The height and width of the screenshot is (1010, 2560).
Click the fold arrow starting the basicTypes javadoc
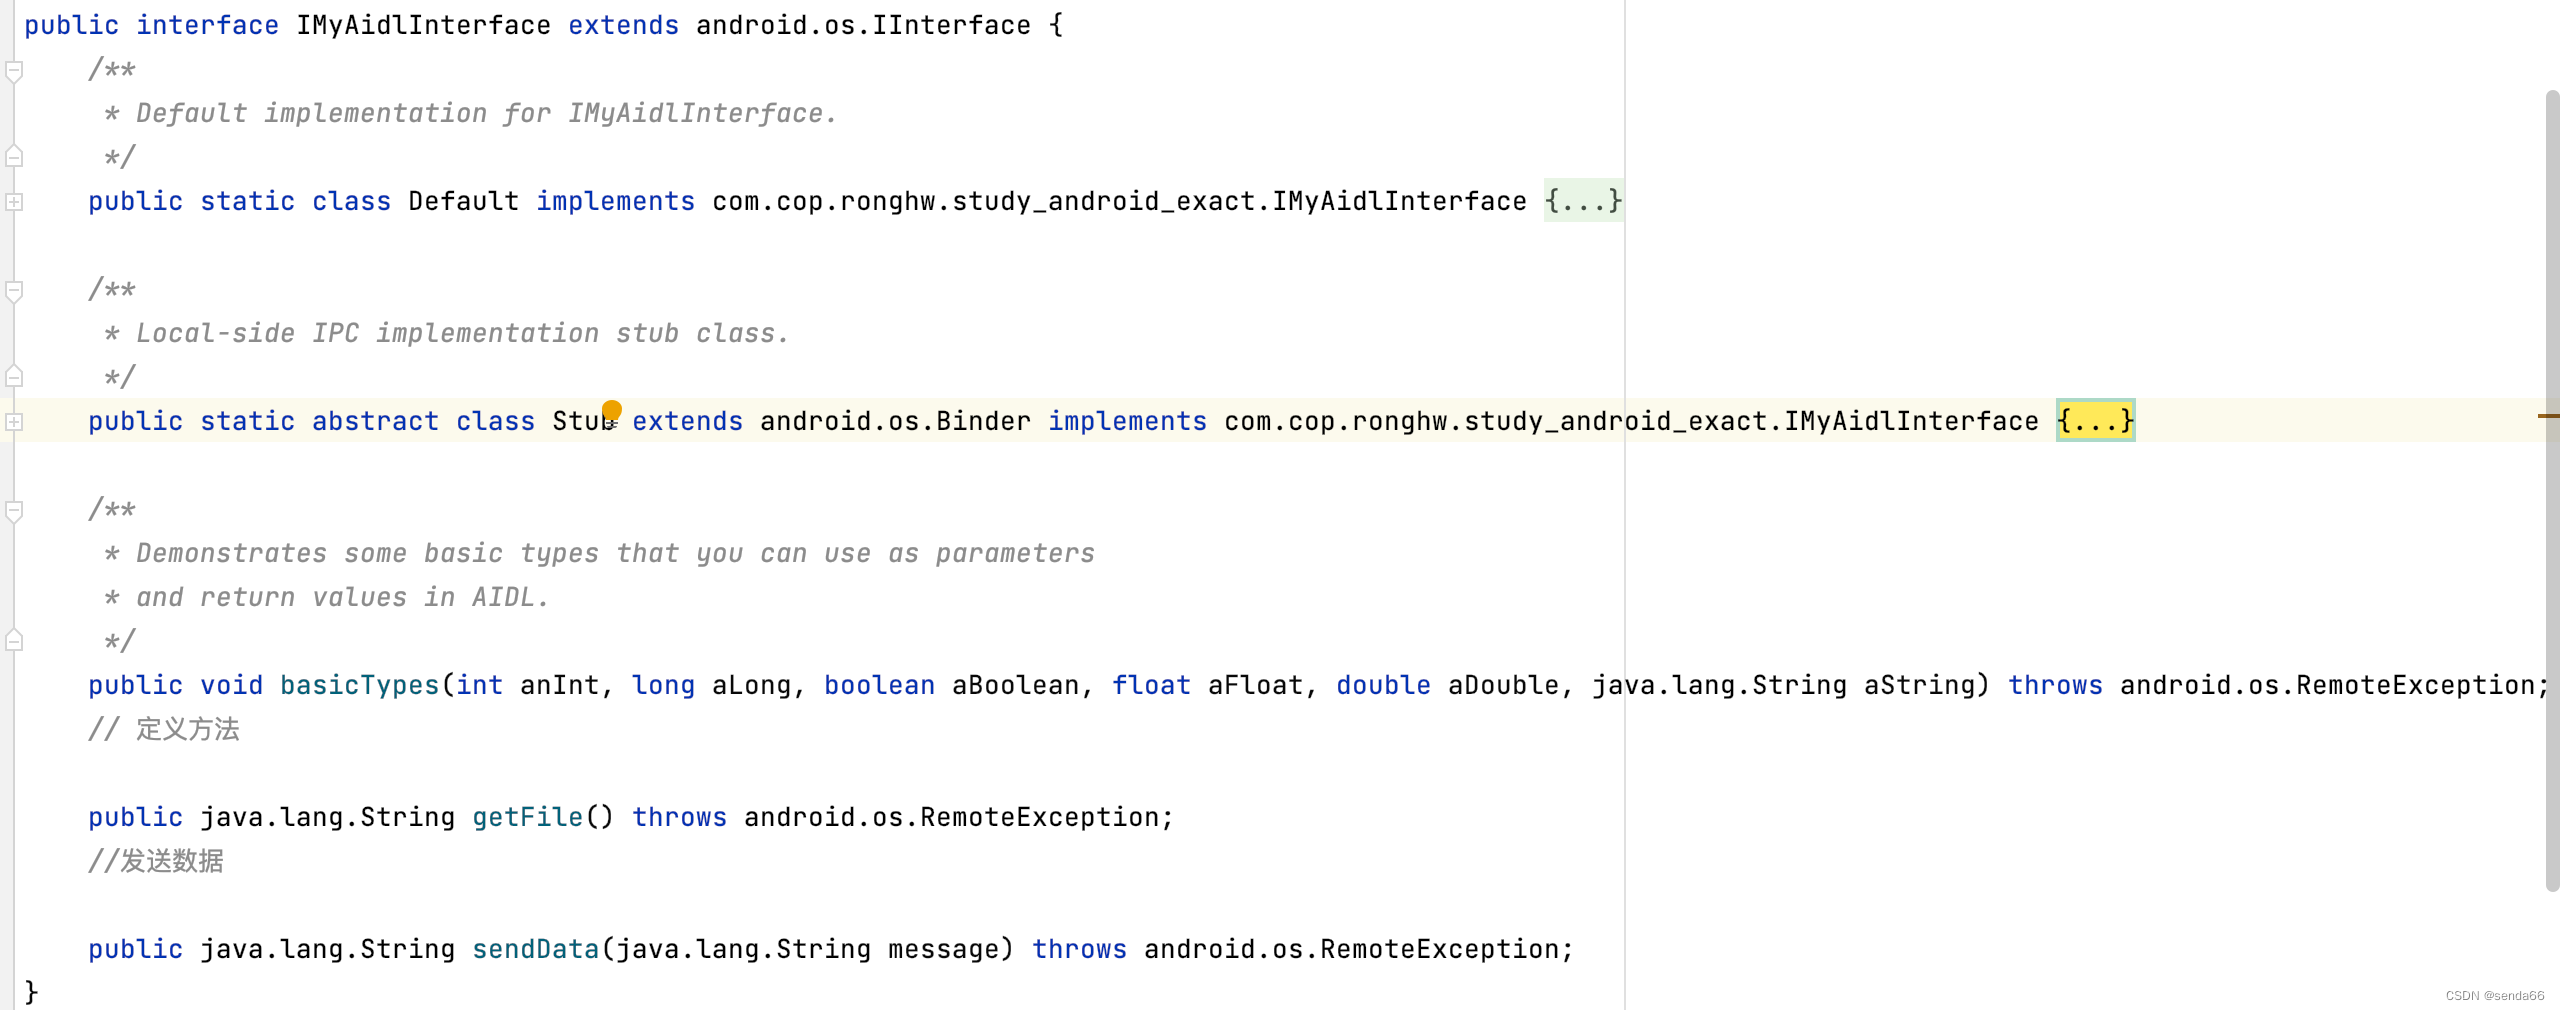click(x=15, y=509)
